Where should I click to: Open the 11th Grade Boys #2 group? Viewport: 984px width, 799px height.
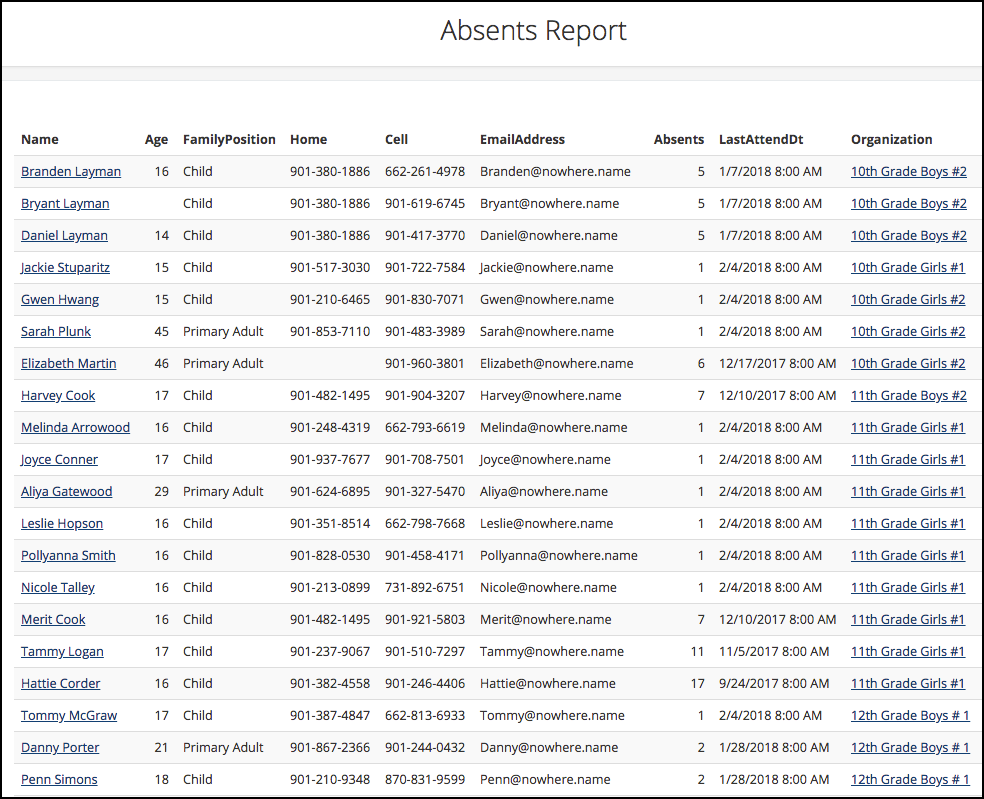pyautogui.click(x=908, y=395)
